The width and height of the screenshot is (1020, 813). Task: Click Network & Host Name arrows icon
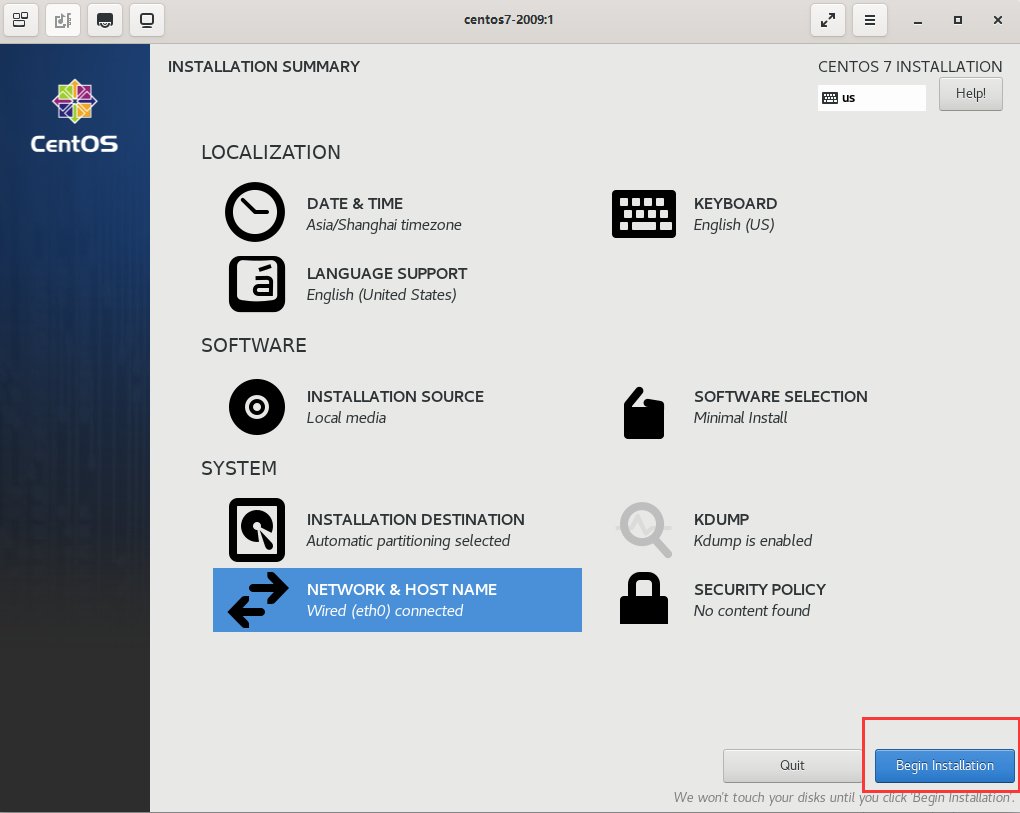tap(258, 600)
